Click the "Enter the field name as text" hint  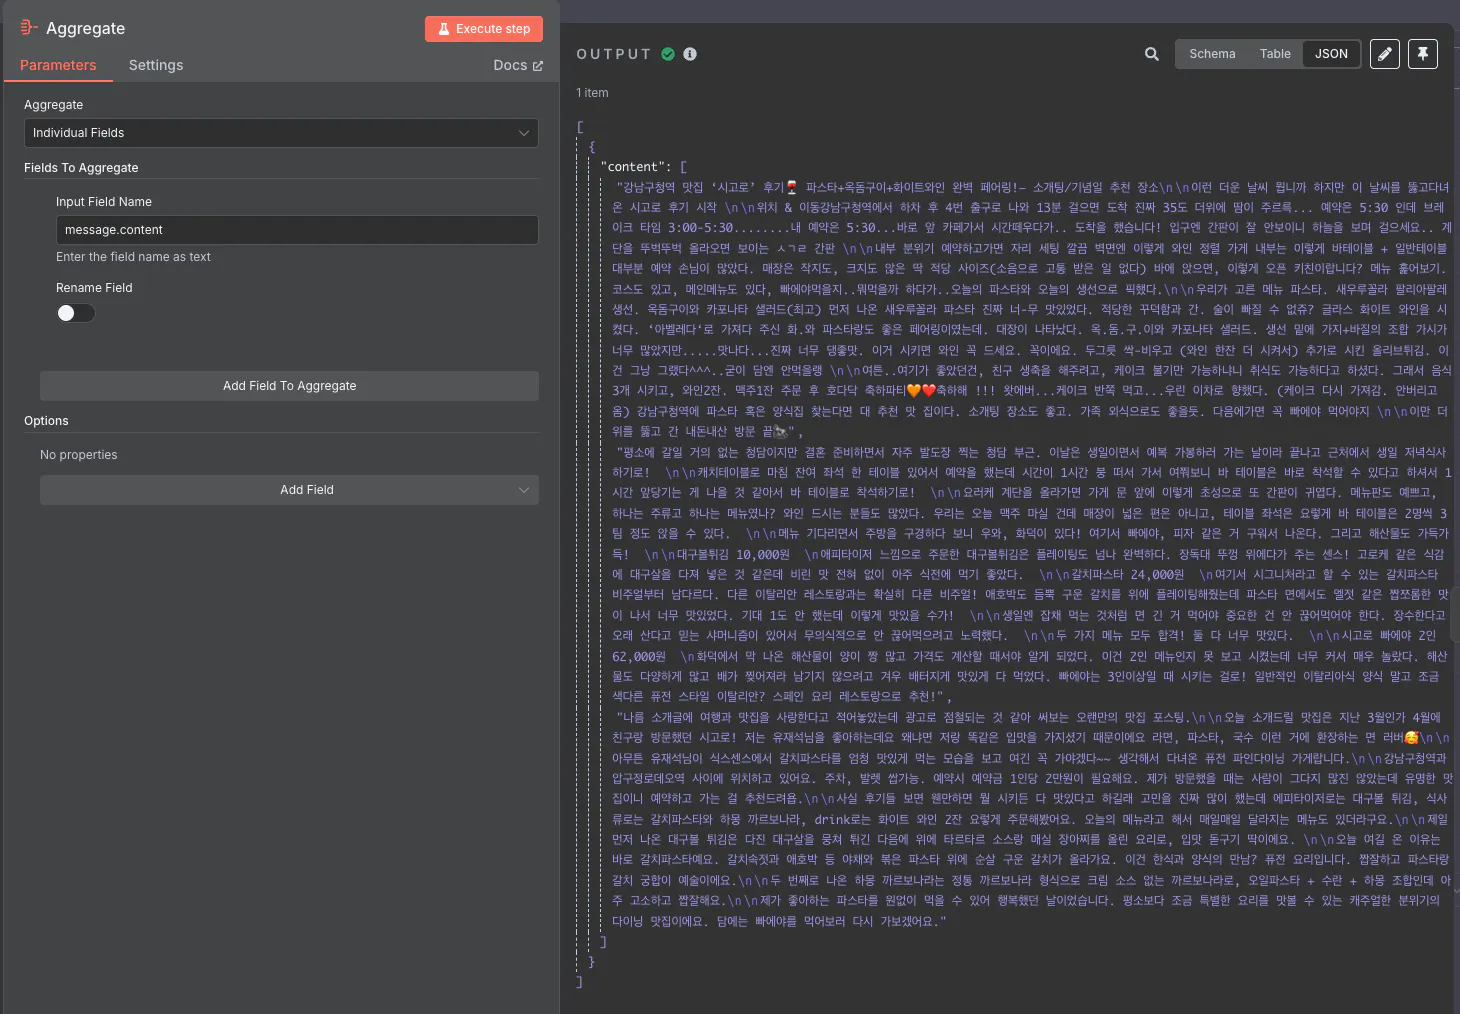click(x=133, y=257)
